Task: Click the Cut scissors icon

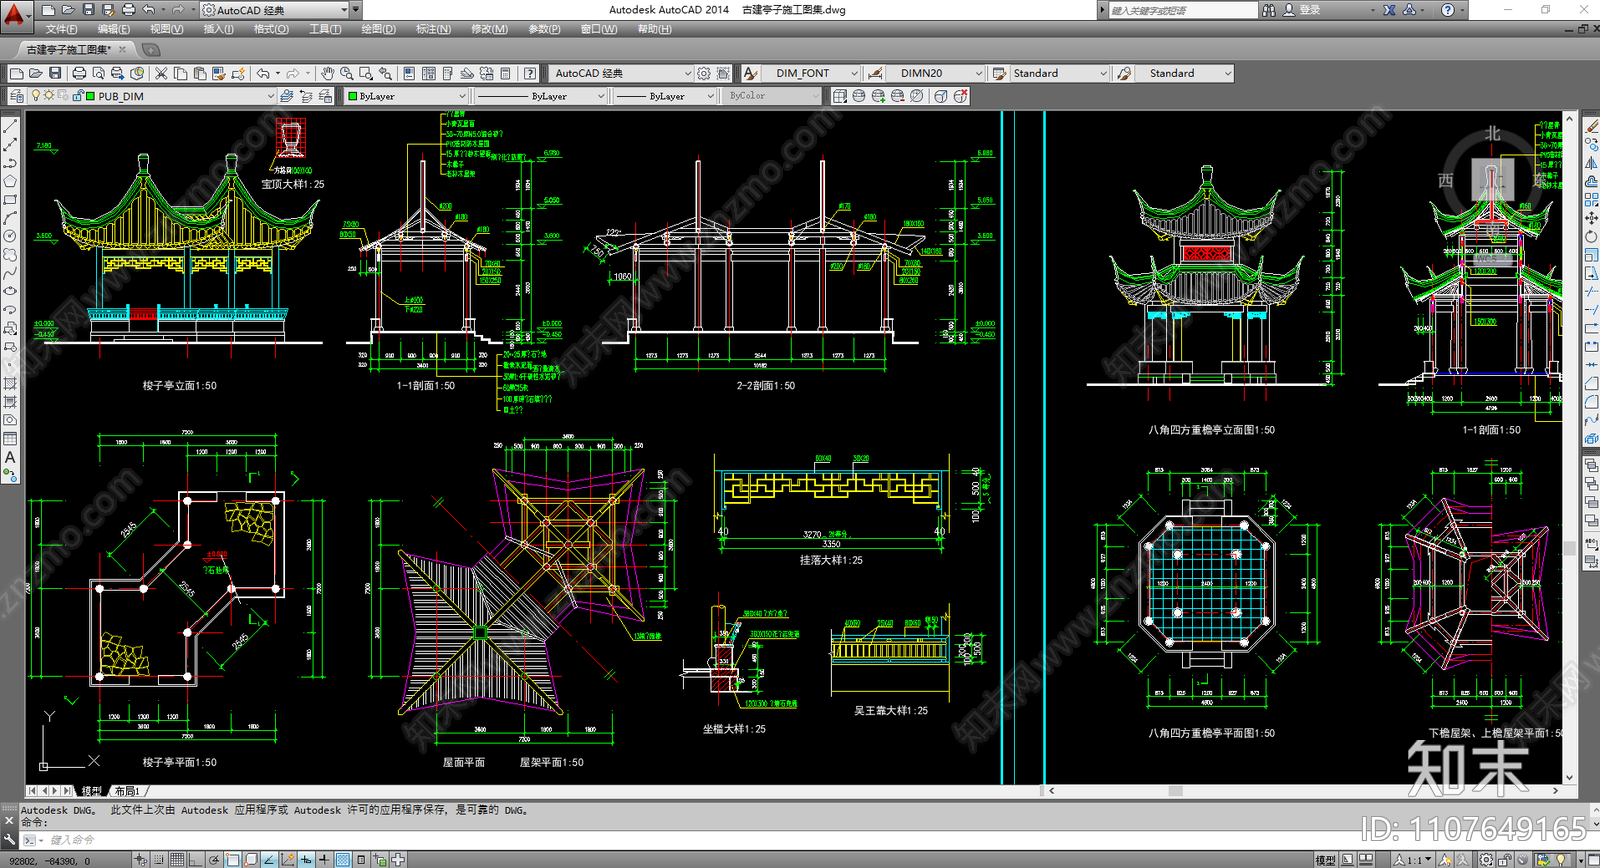Action: tap(161, 73)
